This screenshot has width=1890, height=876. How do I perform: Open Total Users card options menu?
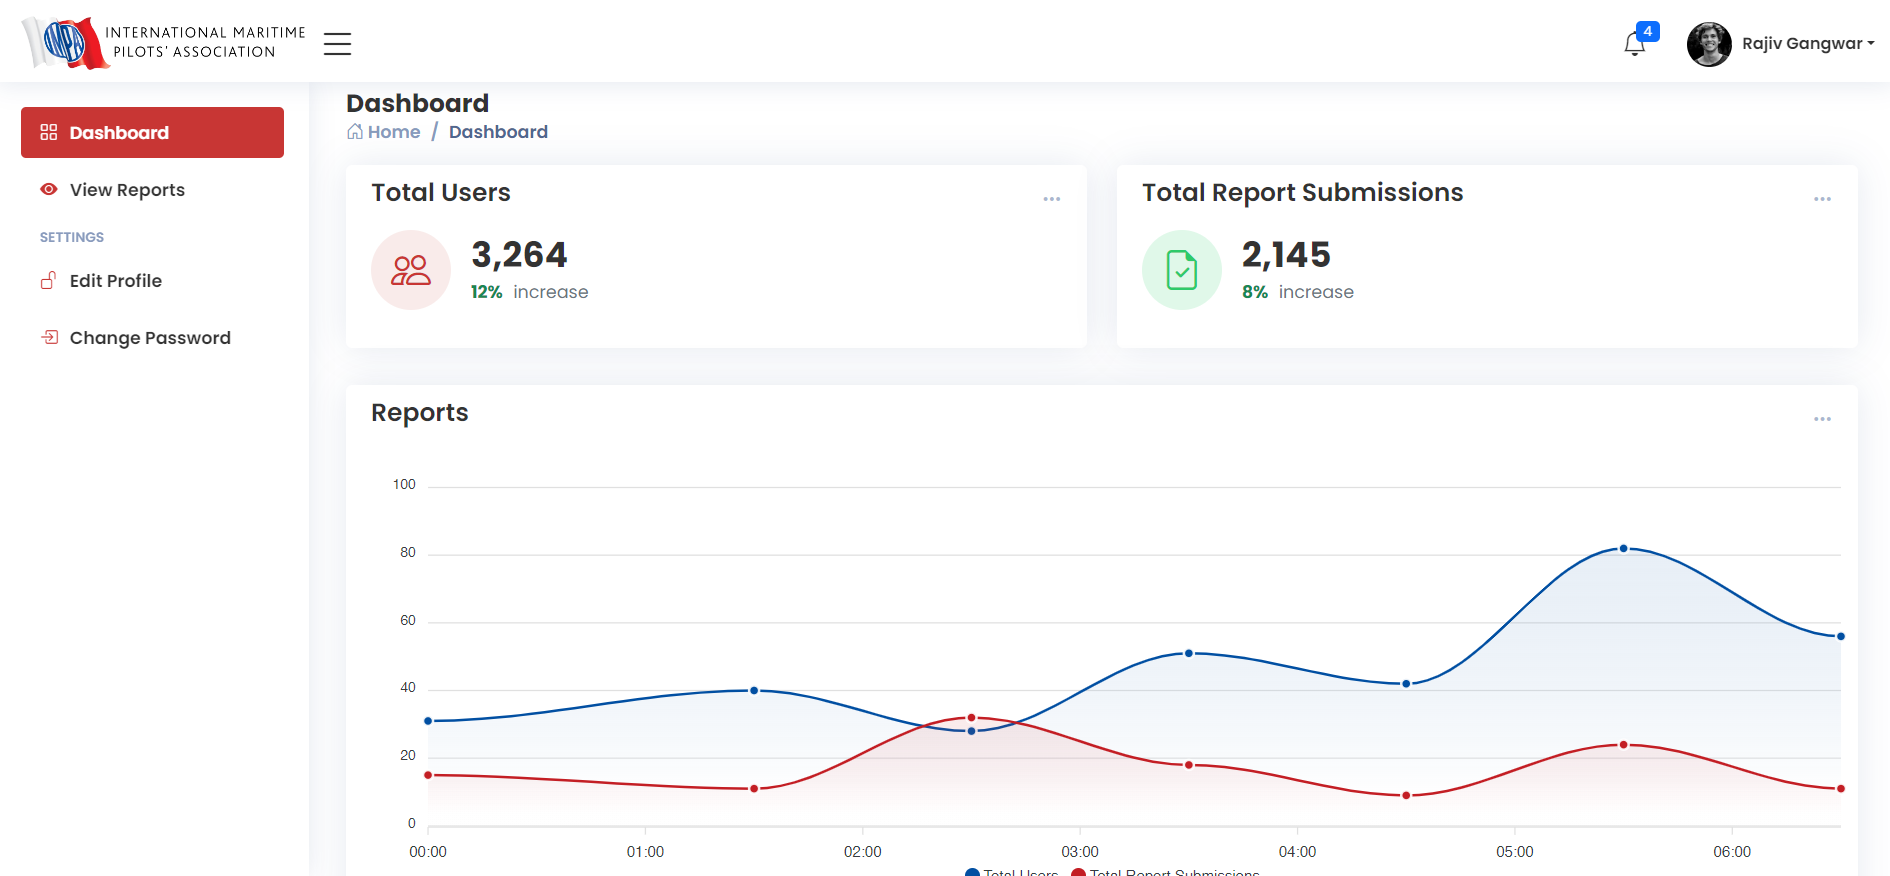1052,199
